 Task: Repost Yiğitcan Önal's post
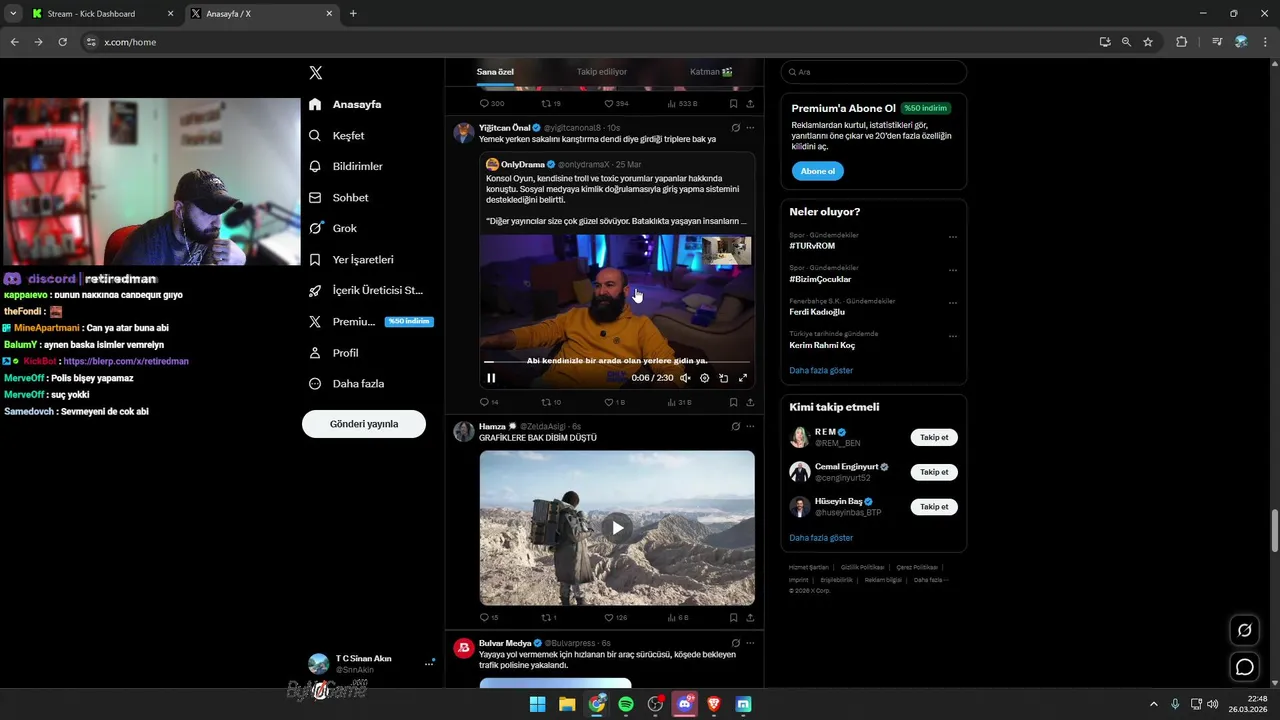coord(551,402)
